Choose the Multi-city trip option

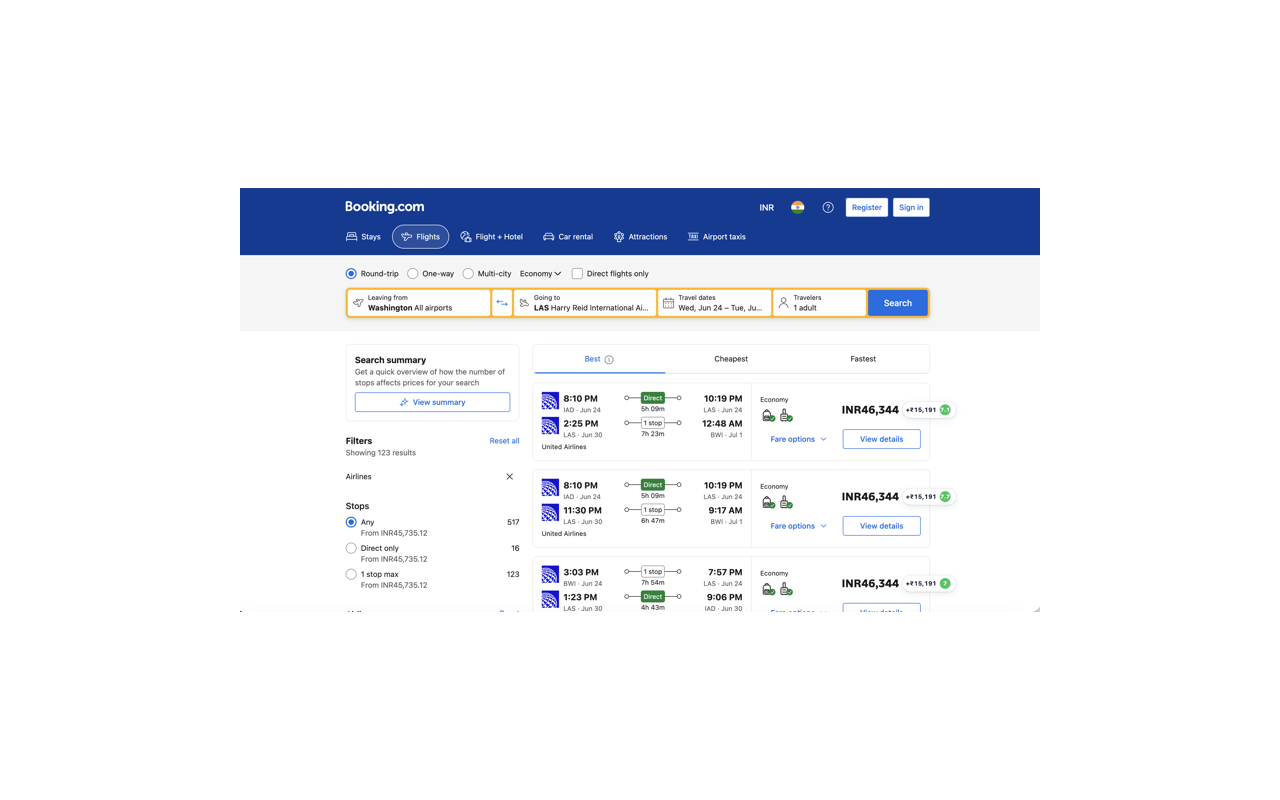468,273
